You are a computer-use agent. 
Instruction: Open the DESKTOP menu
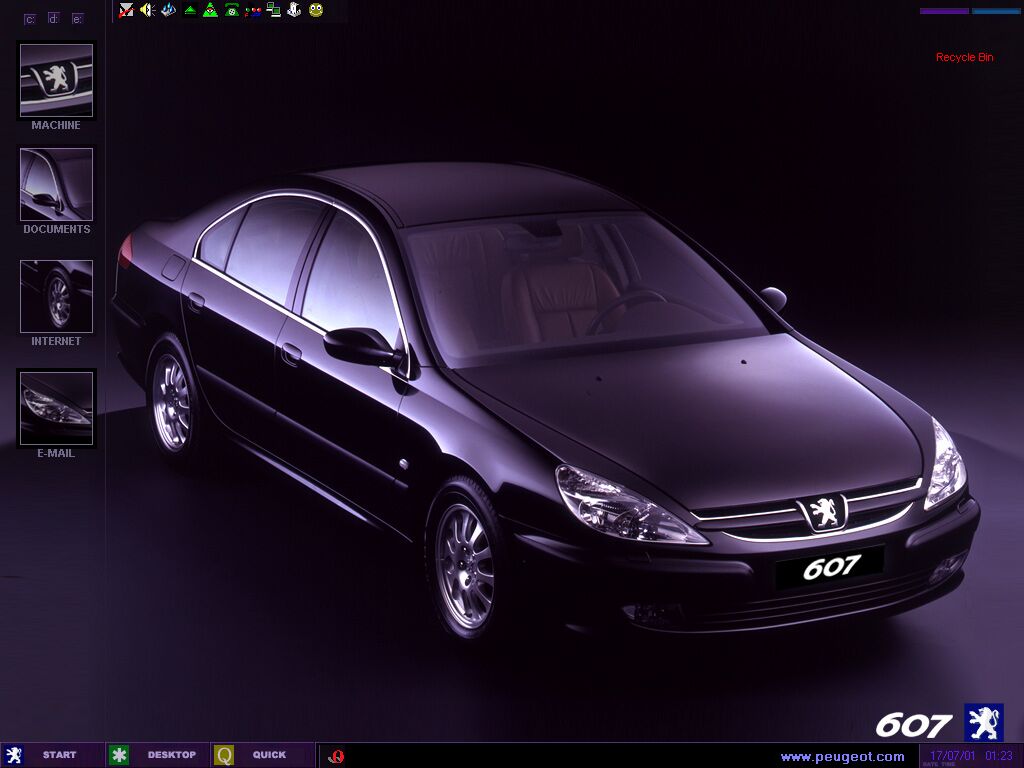172,755
